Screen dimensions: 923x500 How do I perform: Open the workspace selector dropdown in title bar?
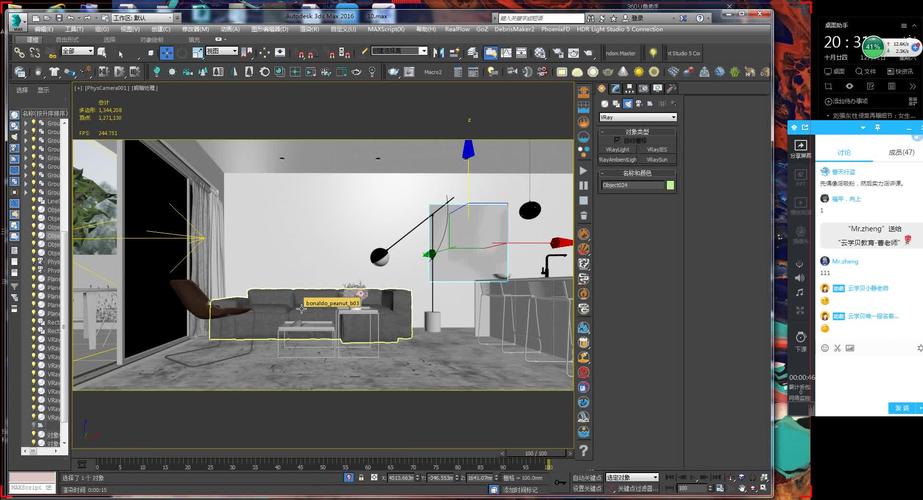145,18
